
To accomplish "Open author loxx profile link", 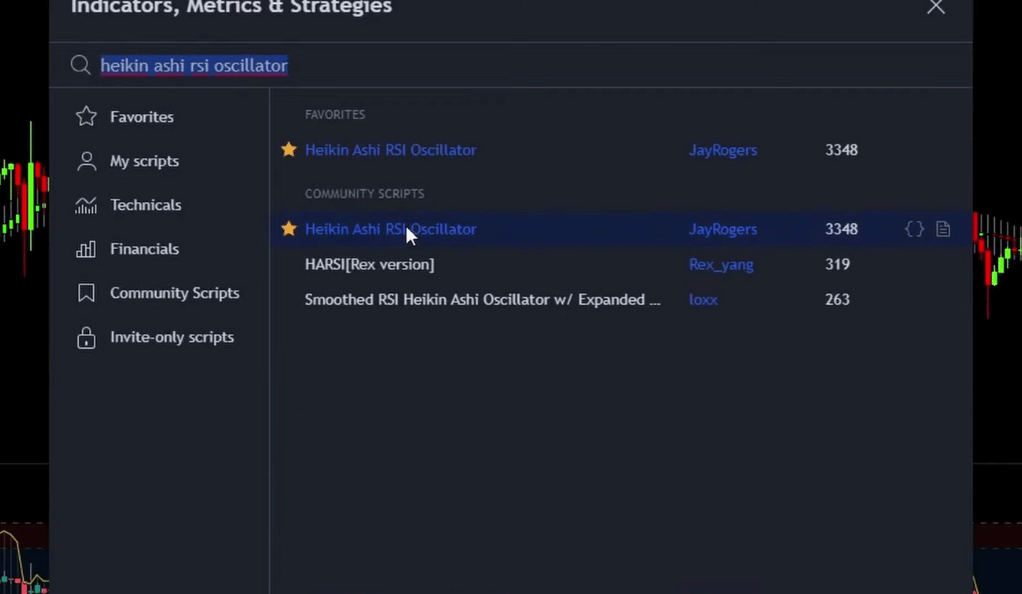I will [703, 299].
